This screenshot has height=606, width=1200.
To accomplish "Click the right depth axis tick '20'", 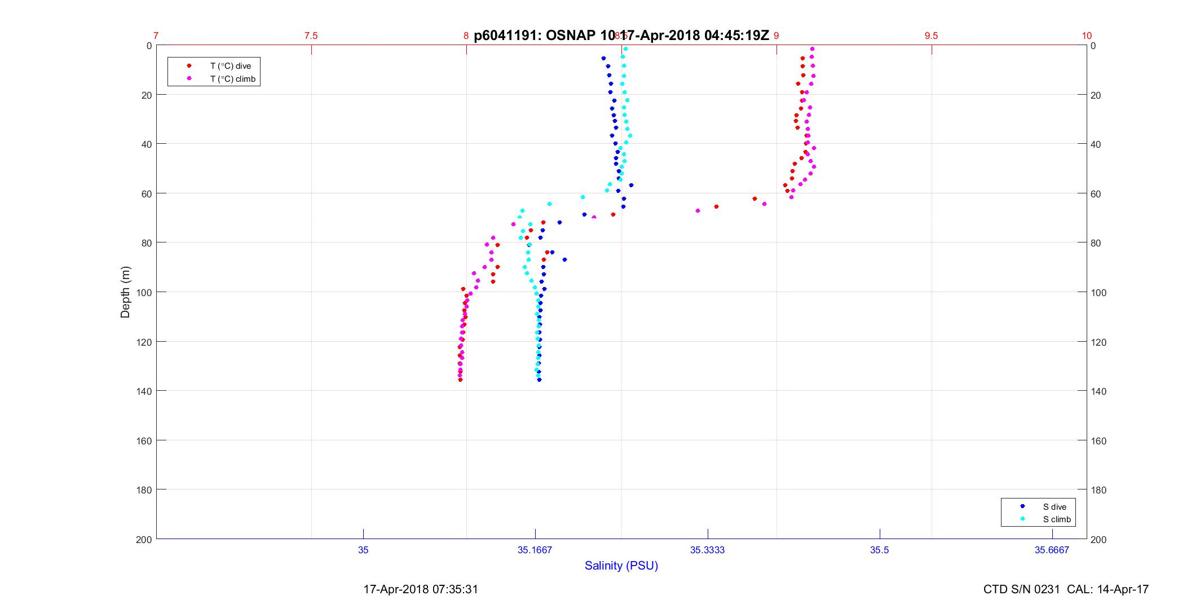I will coord(1097,95).
